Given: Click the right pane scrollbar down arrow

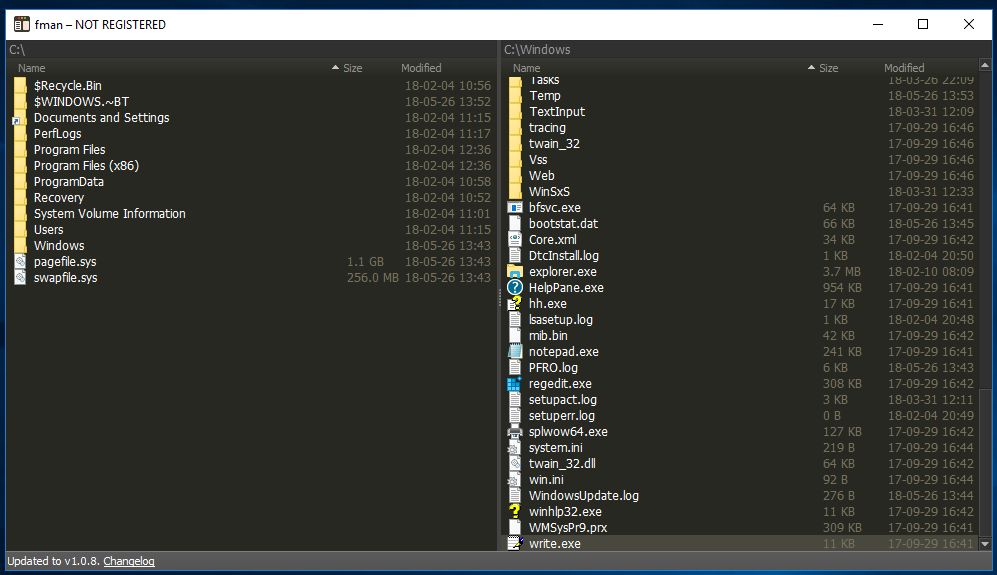Looking at the screenshot, I should point(985,544).
